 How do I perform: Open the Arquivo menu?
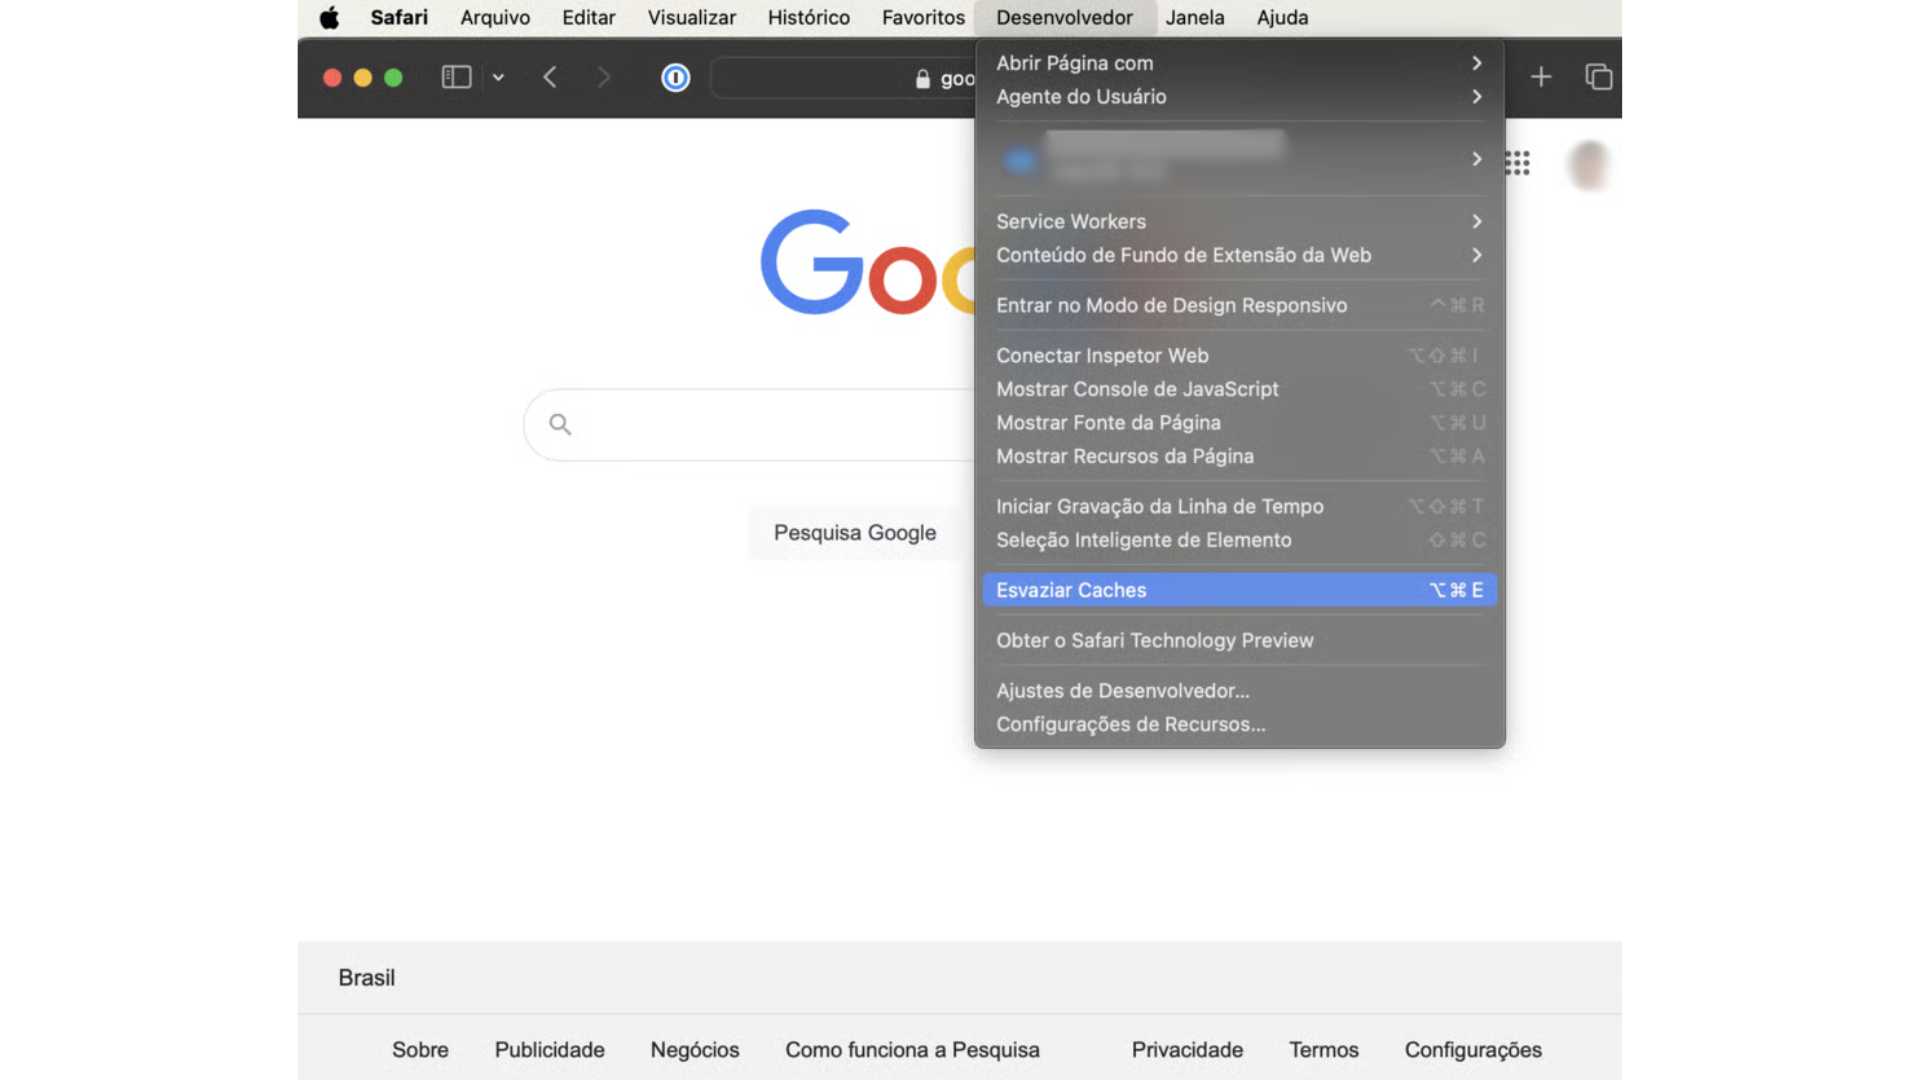(x=495, y=17)
